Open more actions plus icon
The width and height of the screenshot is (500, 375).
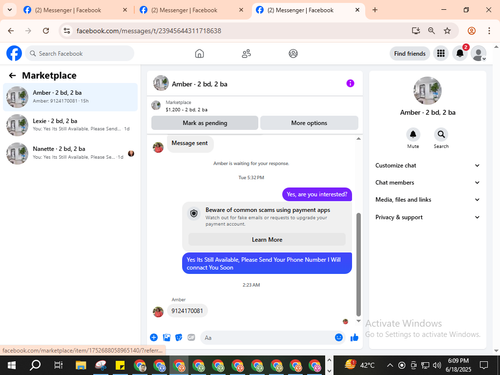[x=154, y=337]
